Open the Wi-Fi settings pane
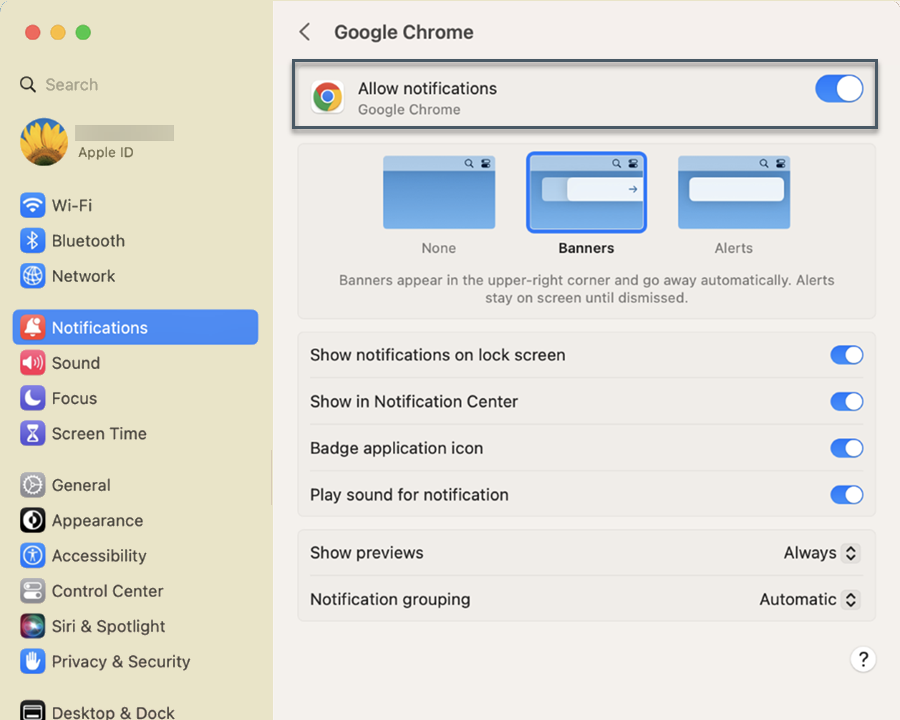 [x=135, y=205]
